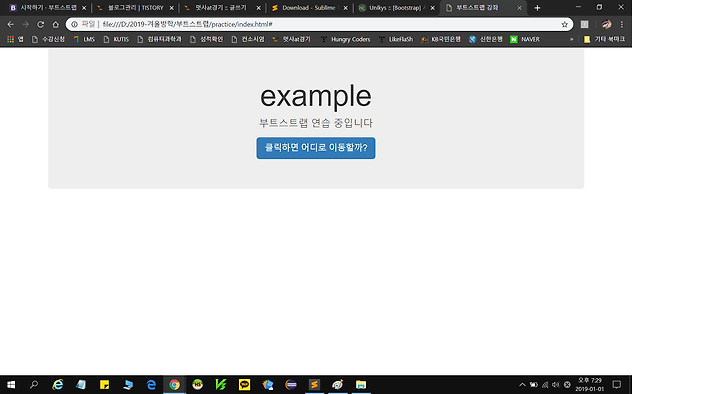
Task: Click the blue '클릭하면 어디로 이동할까?' button
Action: (x=315, y=148)
